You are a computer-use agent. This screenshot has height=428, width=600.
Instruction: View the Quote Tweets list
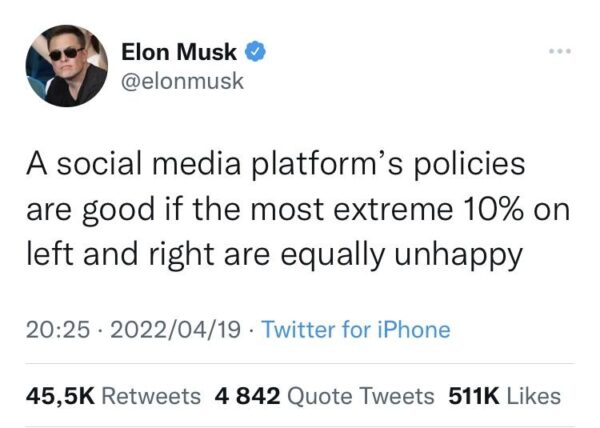pos(360,395)
